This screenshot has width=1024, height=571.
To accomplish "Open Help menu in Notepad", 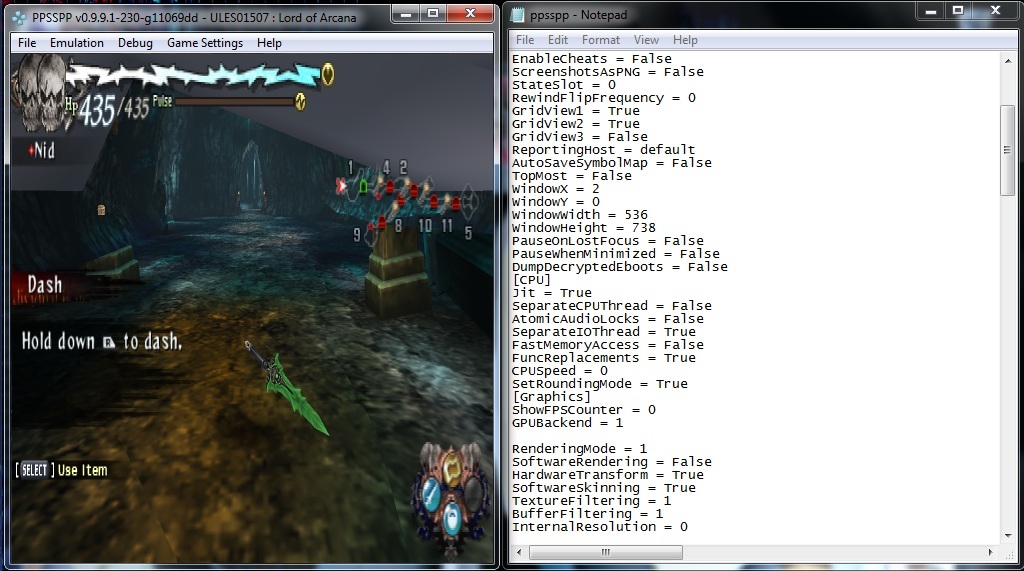I will coord(685,40).
